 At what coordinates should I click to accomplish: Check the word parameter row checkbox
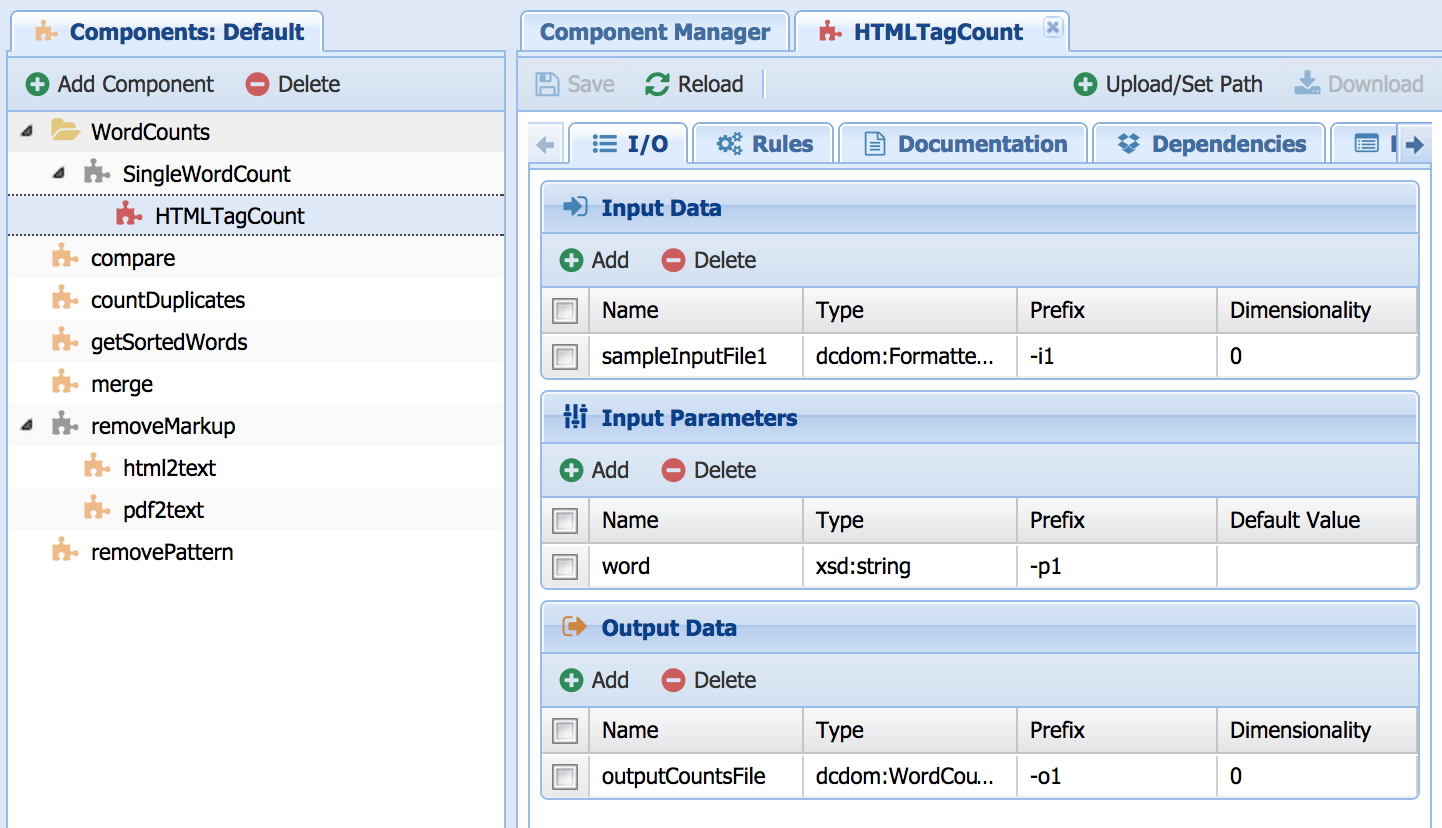[x=565, y=567]
